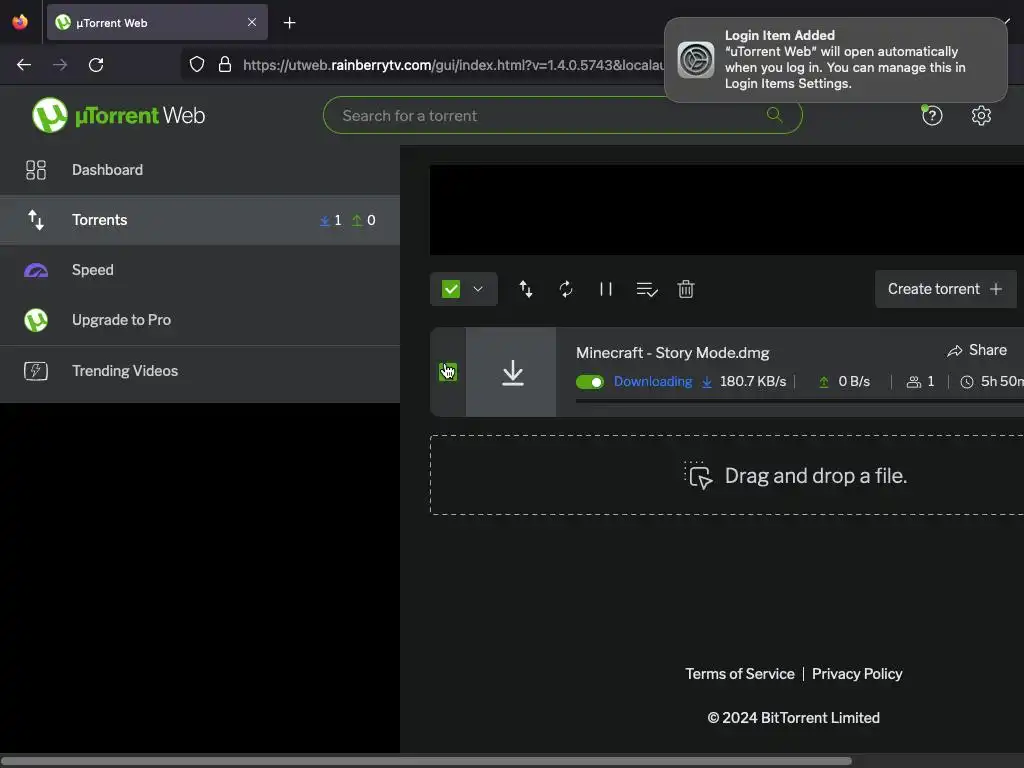
Task: Expand the select-all dropdown chevron
Action: click(478, 289)
